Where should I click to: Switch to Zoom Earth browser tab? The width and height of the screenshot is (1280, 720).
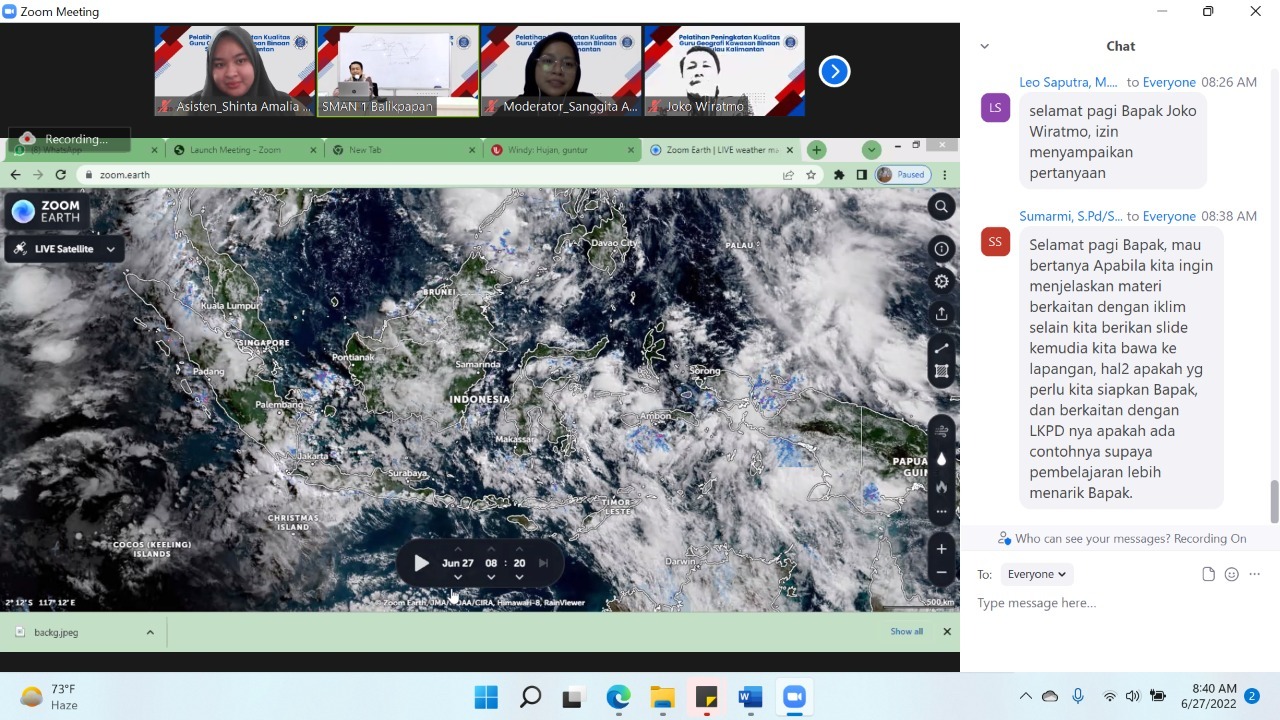coord(720,150)
